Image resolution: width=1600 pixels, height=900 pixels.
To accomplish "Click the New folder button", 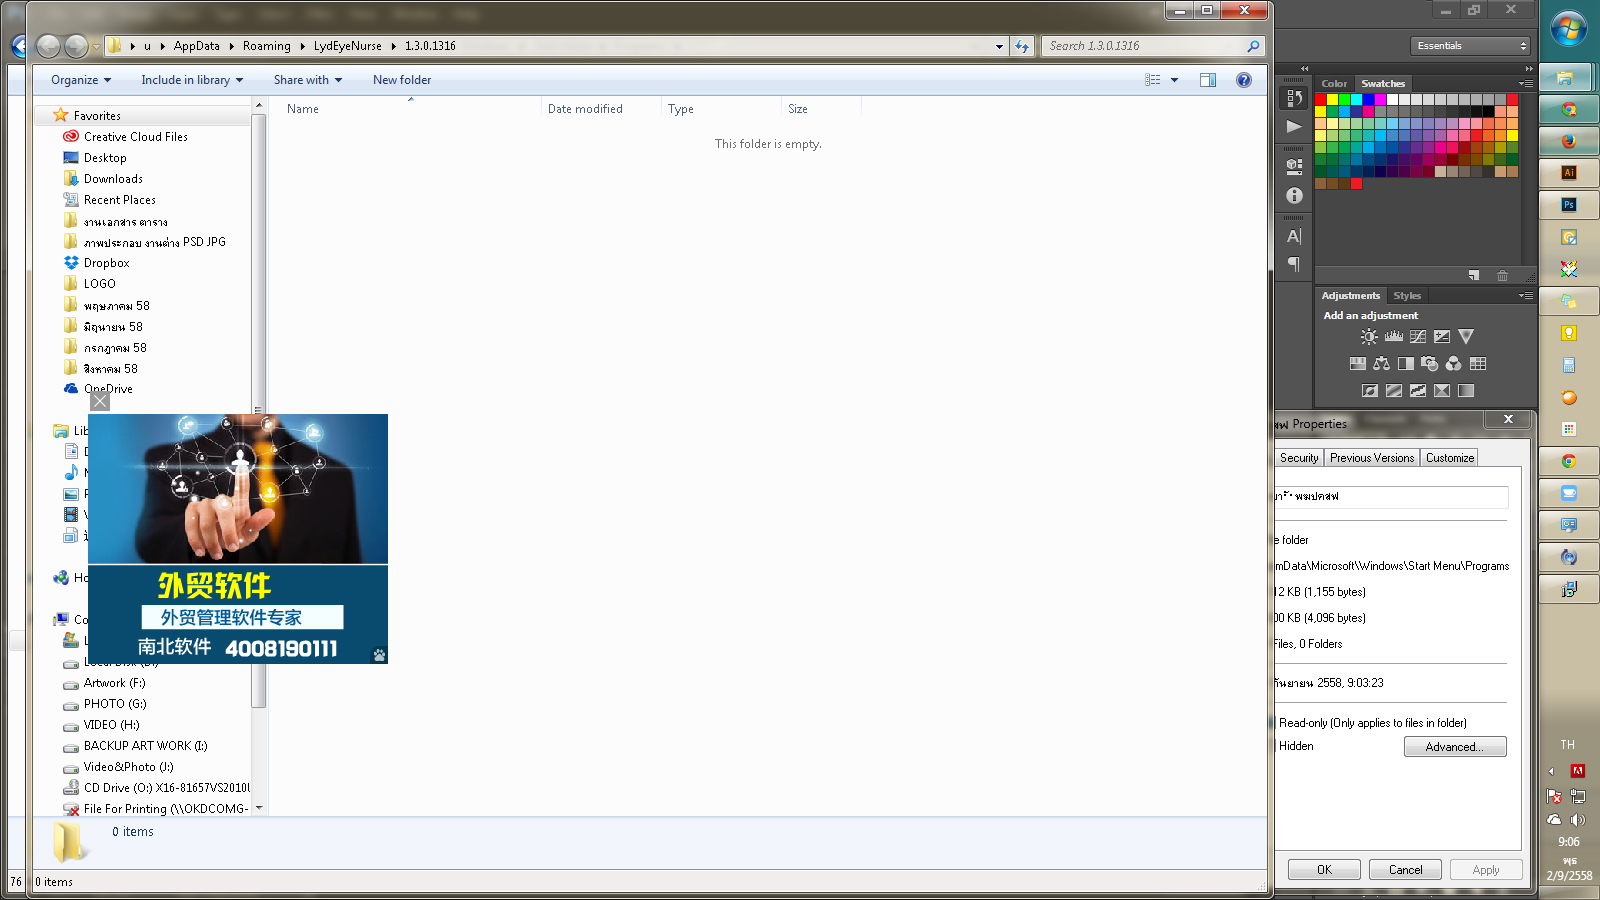I will pos(402,80).
